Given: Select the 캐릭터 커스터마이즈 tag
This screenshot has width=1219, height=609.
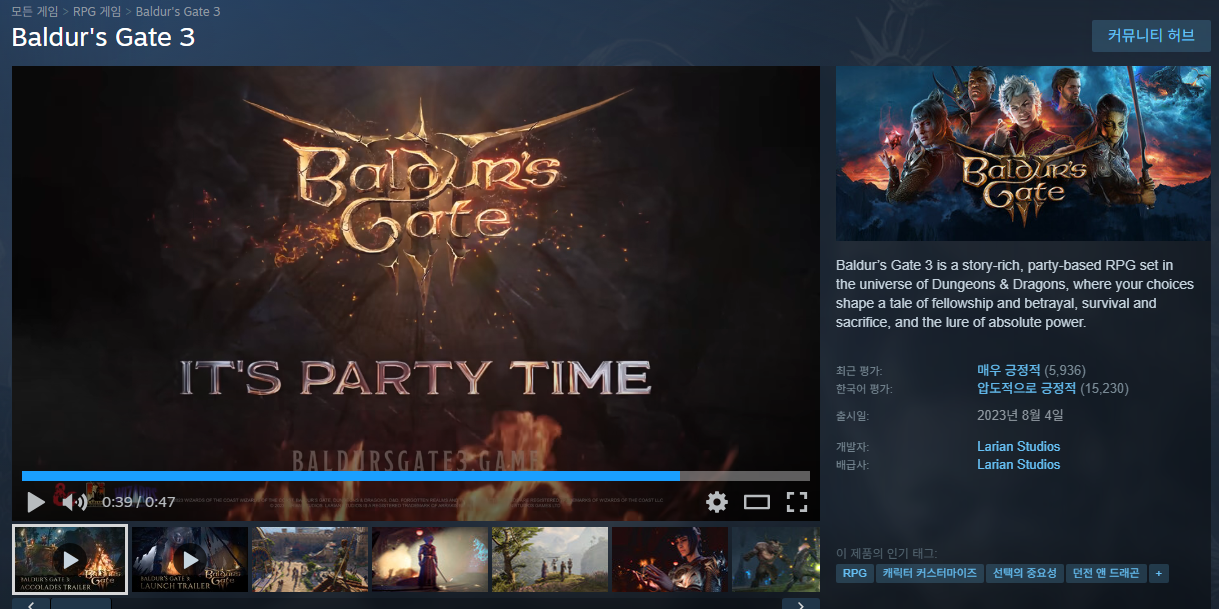Looking at the screenshot, I should (x=929, y=573).
